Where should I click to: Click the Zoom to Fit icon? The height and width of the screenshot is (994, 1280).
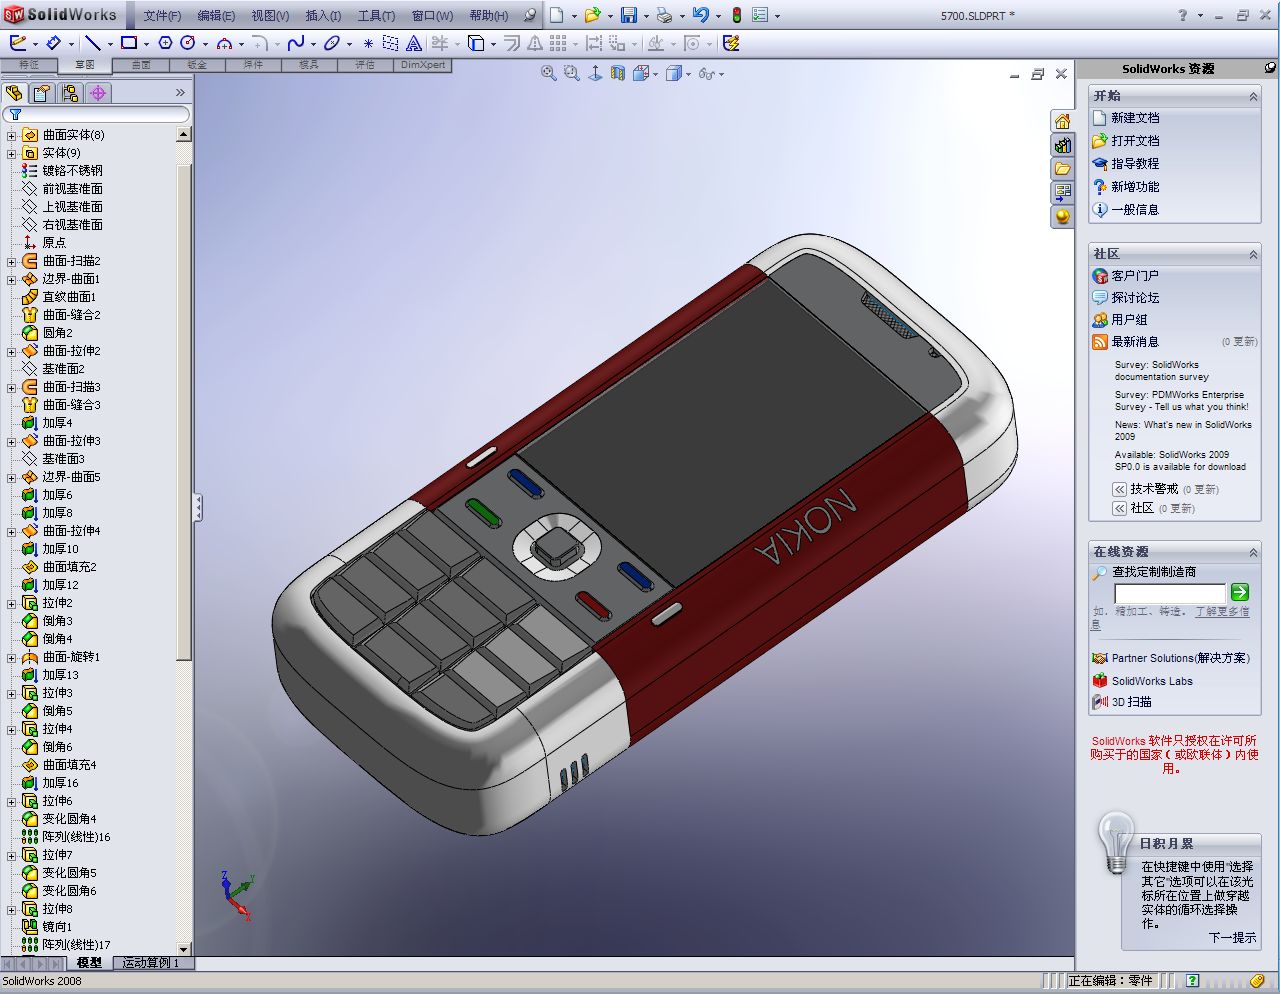pos(548,73)
